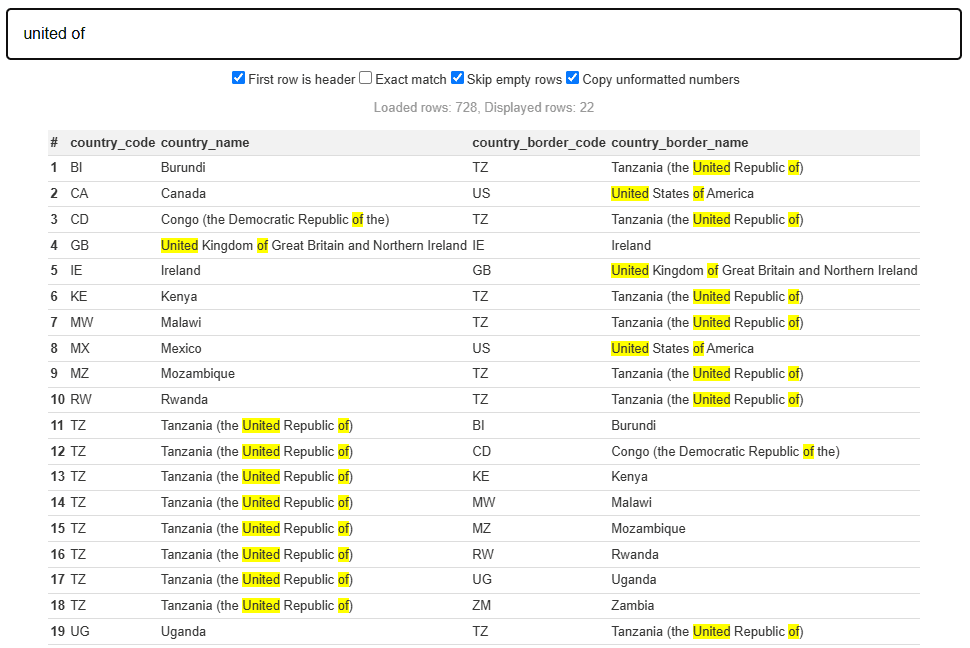
Task: Select the 'Malawi' cell in row 7
Action: [x=181, y=322]
